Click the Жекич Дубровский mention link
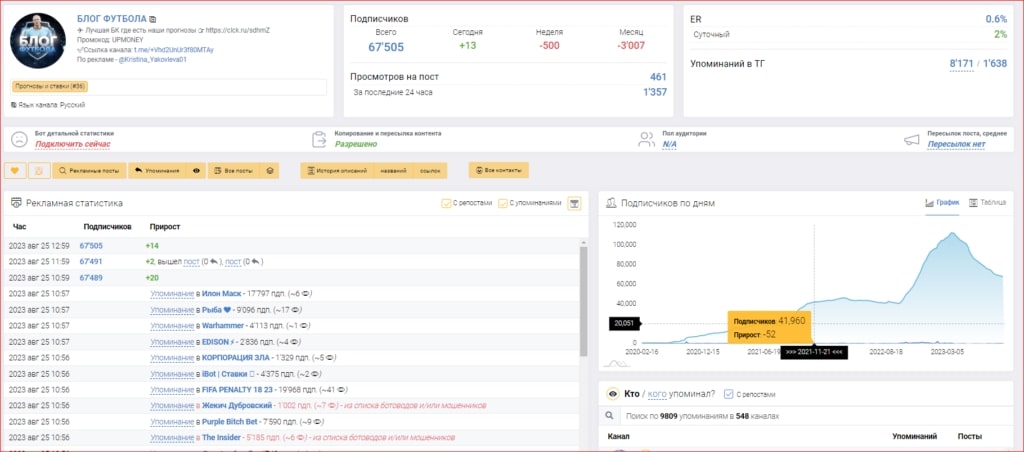Screen dimensions: 1024x452 [x=236, y=406]
